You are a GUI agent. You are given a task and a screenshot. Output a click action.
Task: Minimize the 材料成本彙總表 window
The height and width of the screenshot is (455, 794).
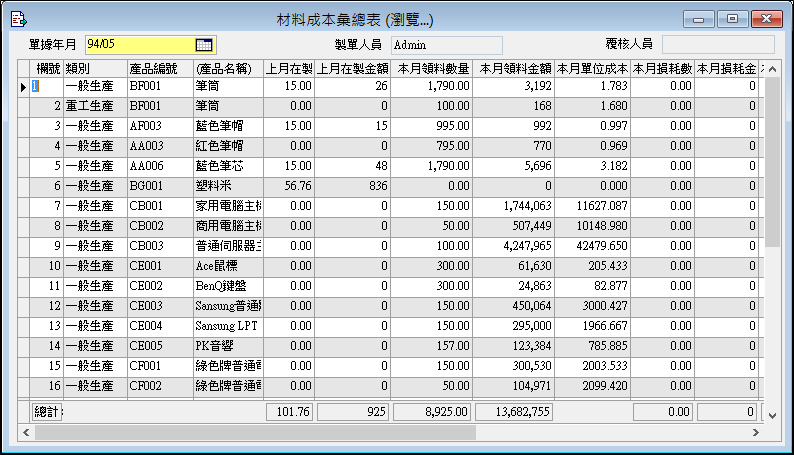(697, 19)
